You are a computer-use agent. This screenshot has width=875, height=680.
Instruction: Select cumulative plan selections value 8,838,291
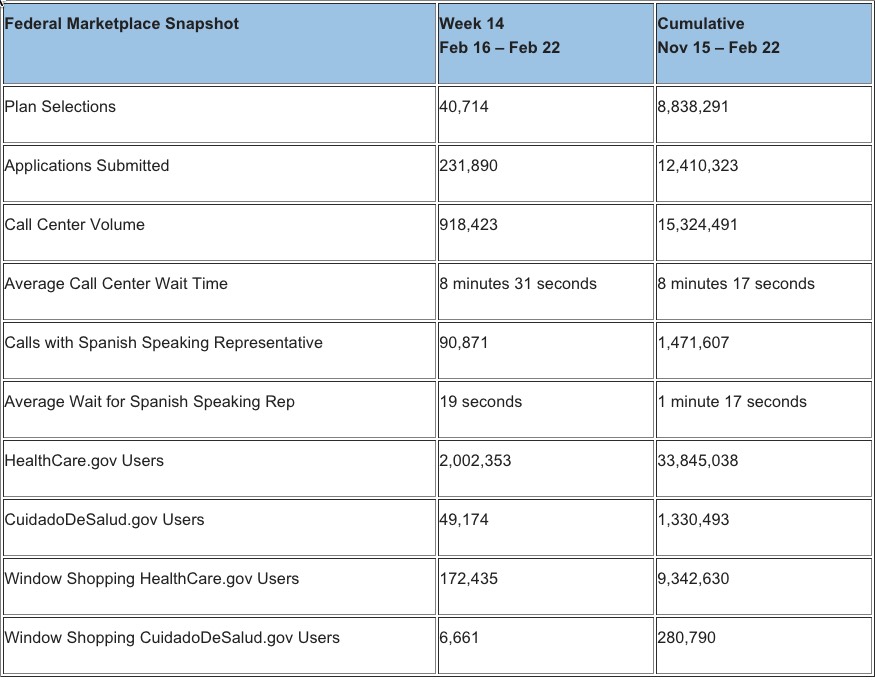point(694,107)
